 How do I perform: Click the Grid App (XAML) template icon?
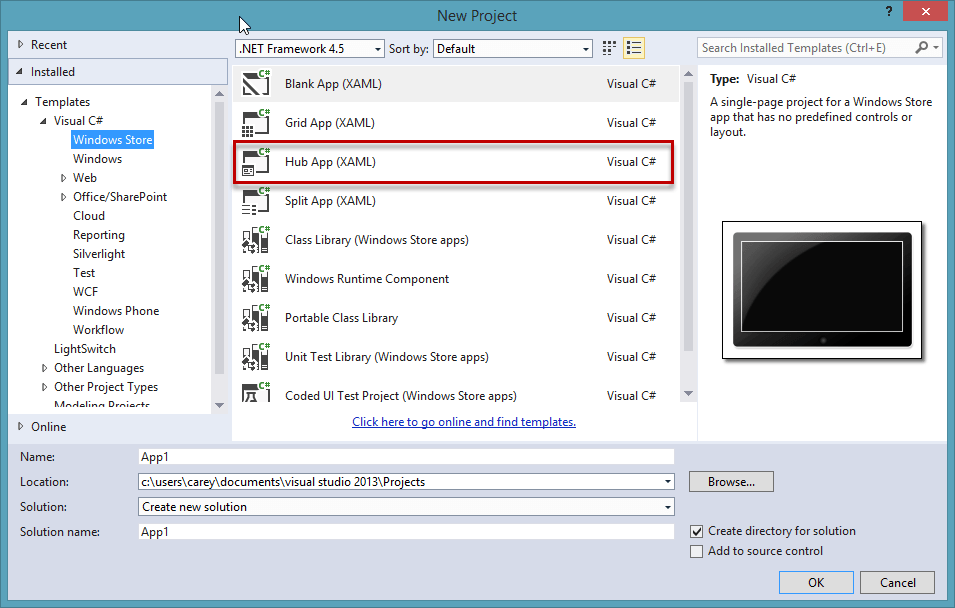click(x=256, y=122)
